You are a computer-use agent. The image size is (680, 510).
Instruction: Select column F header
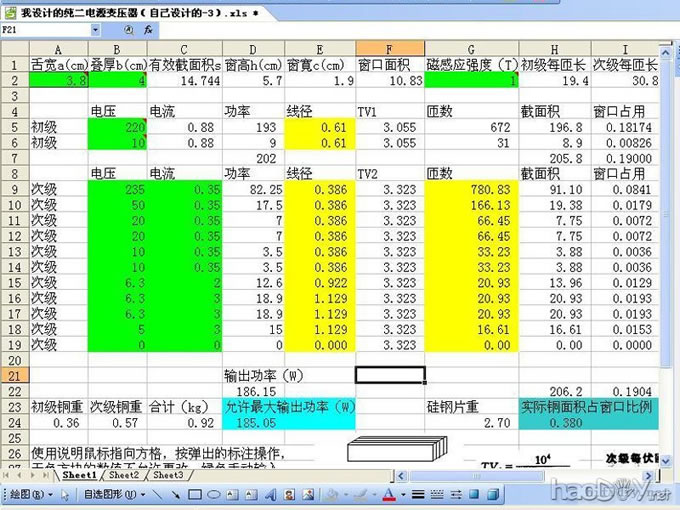coord(389,49)
